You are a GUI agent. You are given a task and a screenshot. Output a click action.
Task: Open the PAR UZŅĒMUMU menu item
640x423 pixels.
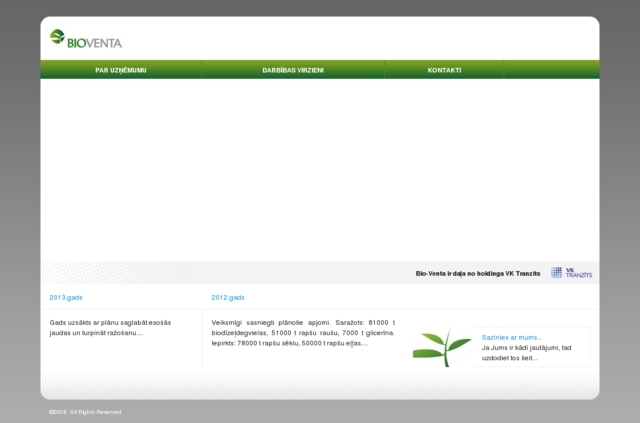[121, 70]
